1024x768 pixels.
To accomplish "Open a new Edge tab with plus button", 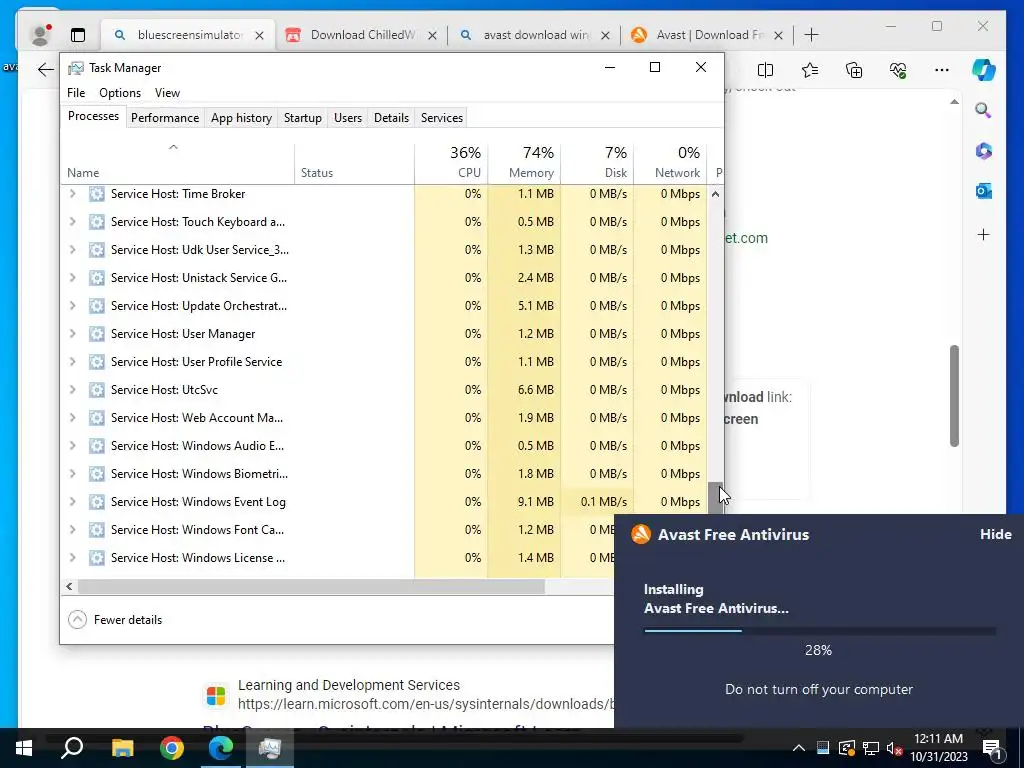I will [x=812, y=35].
